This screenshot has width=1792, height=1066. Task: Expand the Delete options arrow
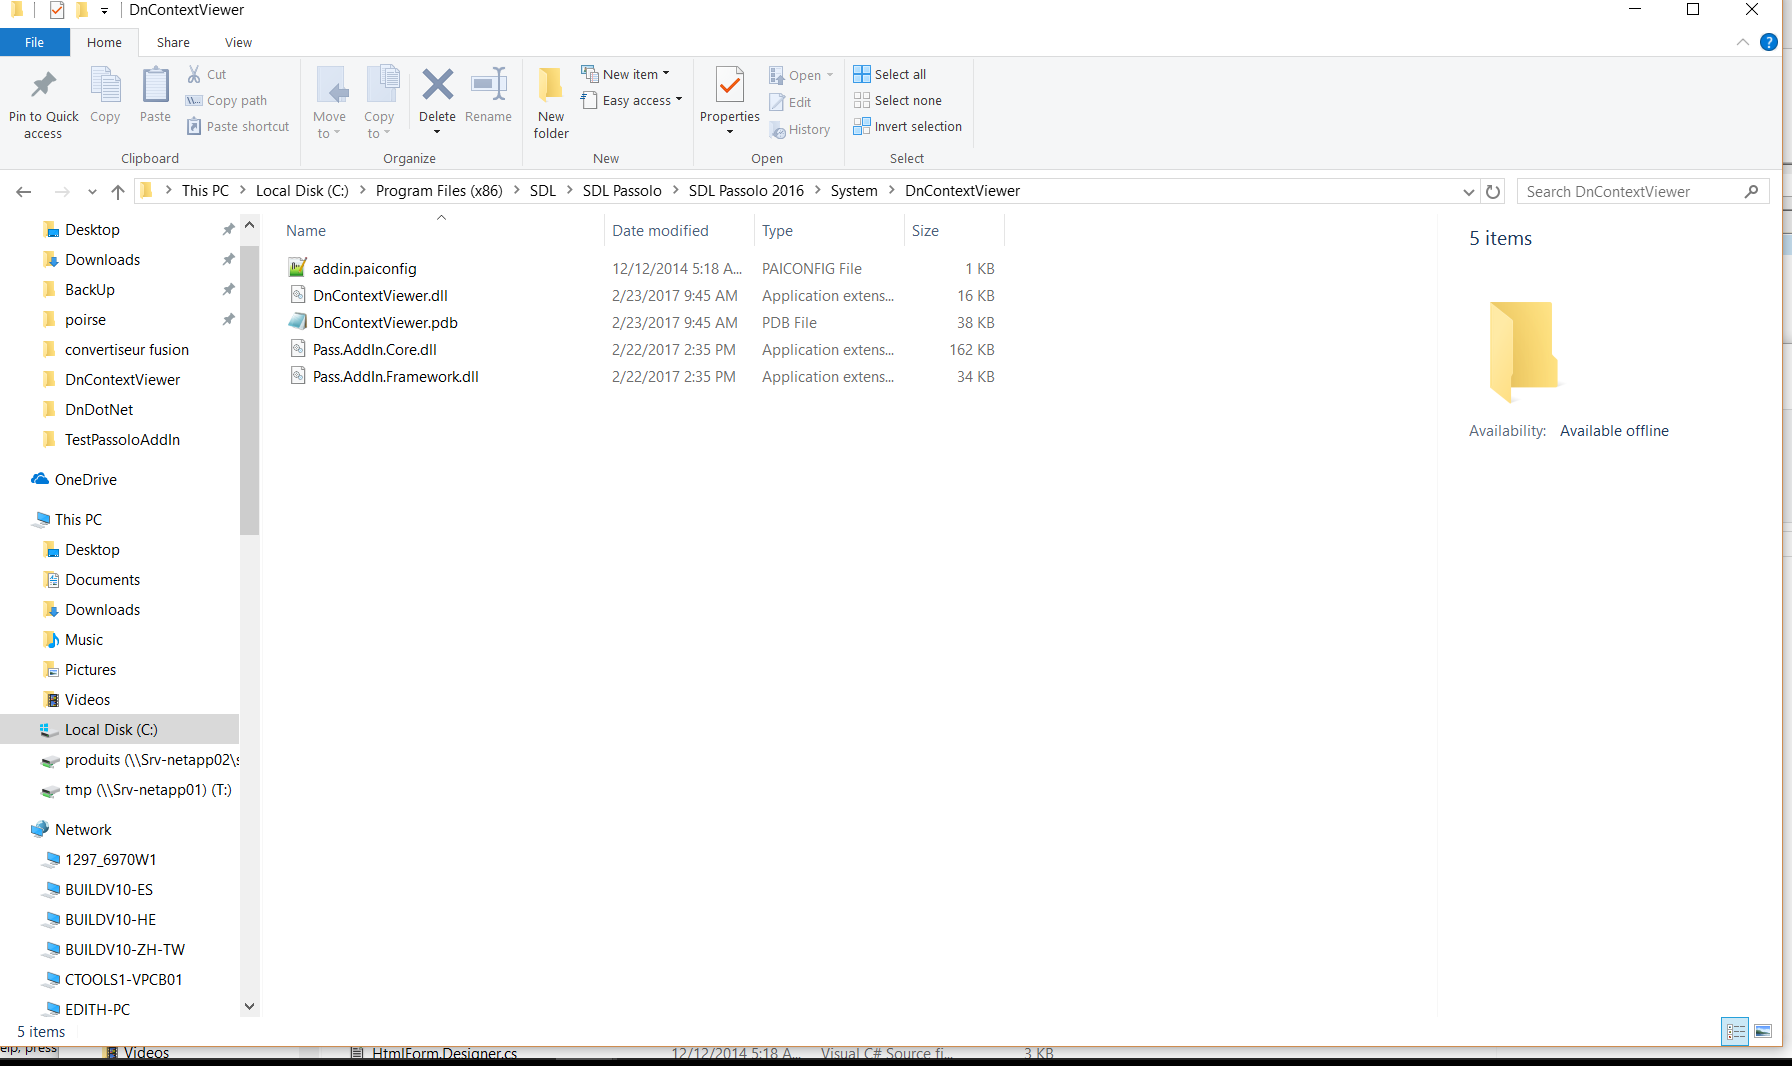coord(437,132)
